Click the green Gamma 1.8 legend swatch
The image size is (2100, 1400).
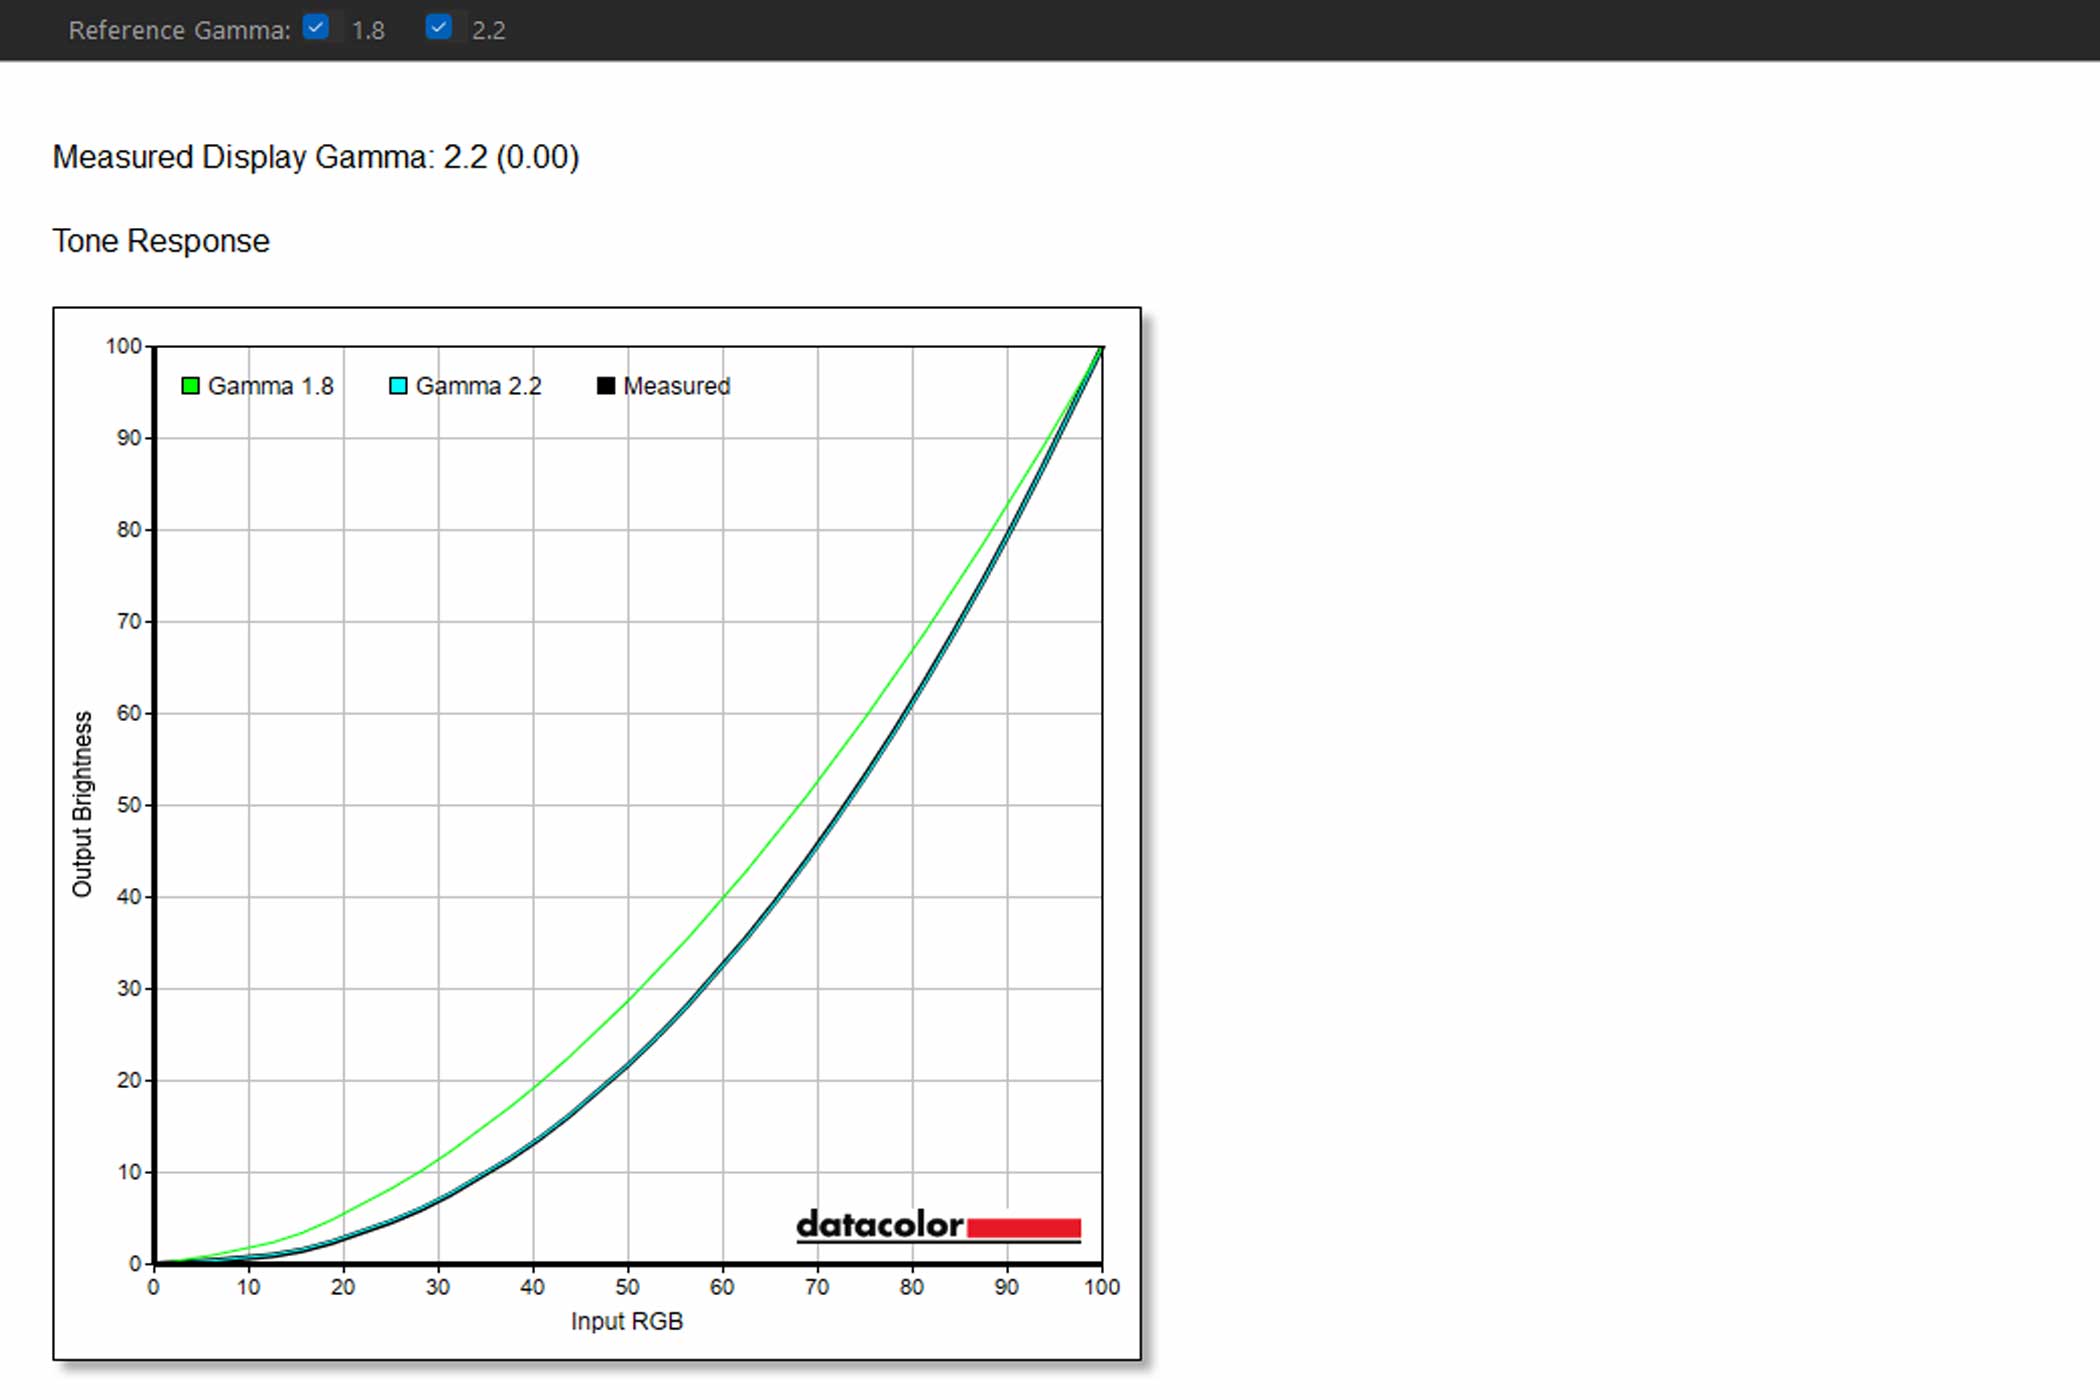[190, 386]
